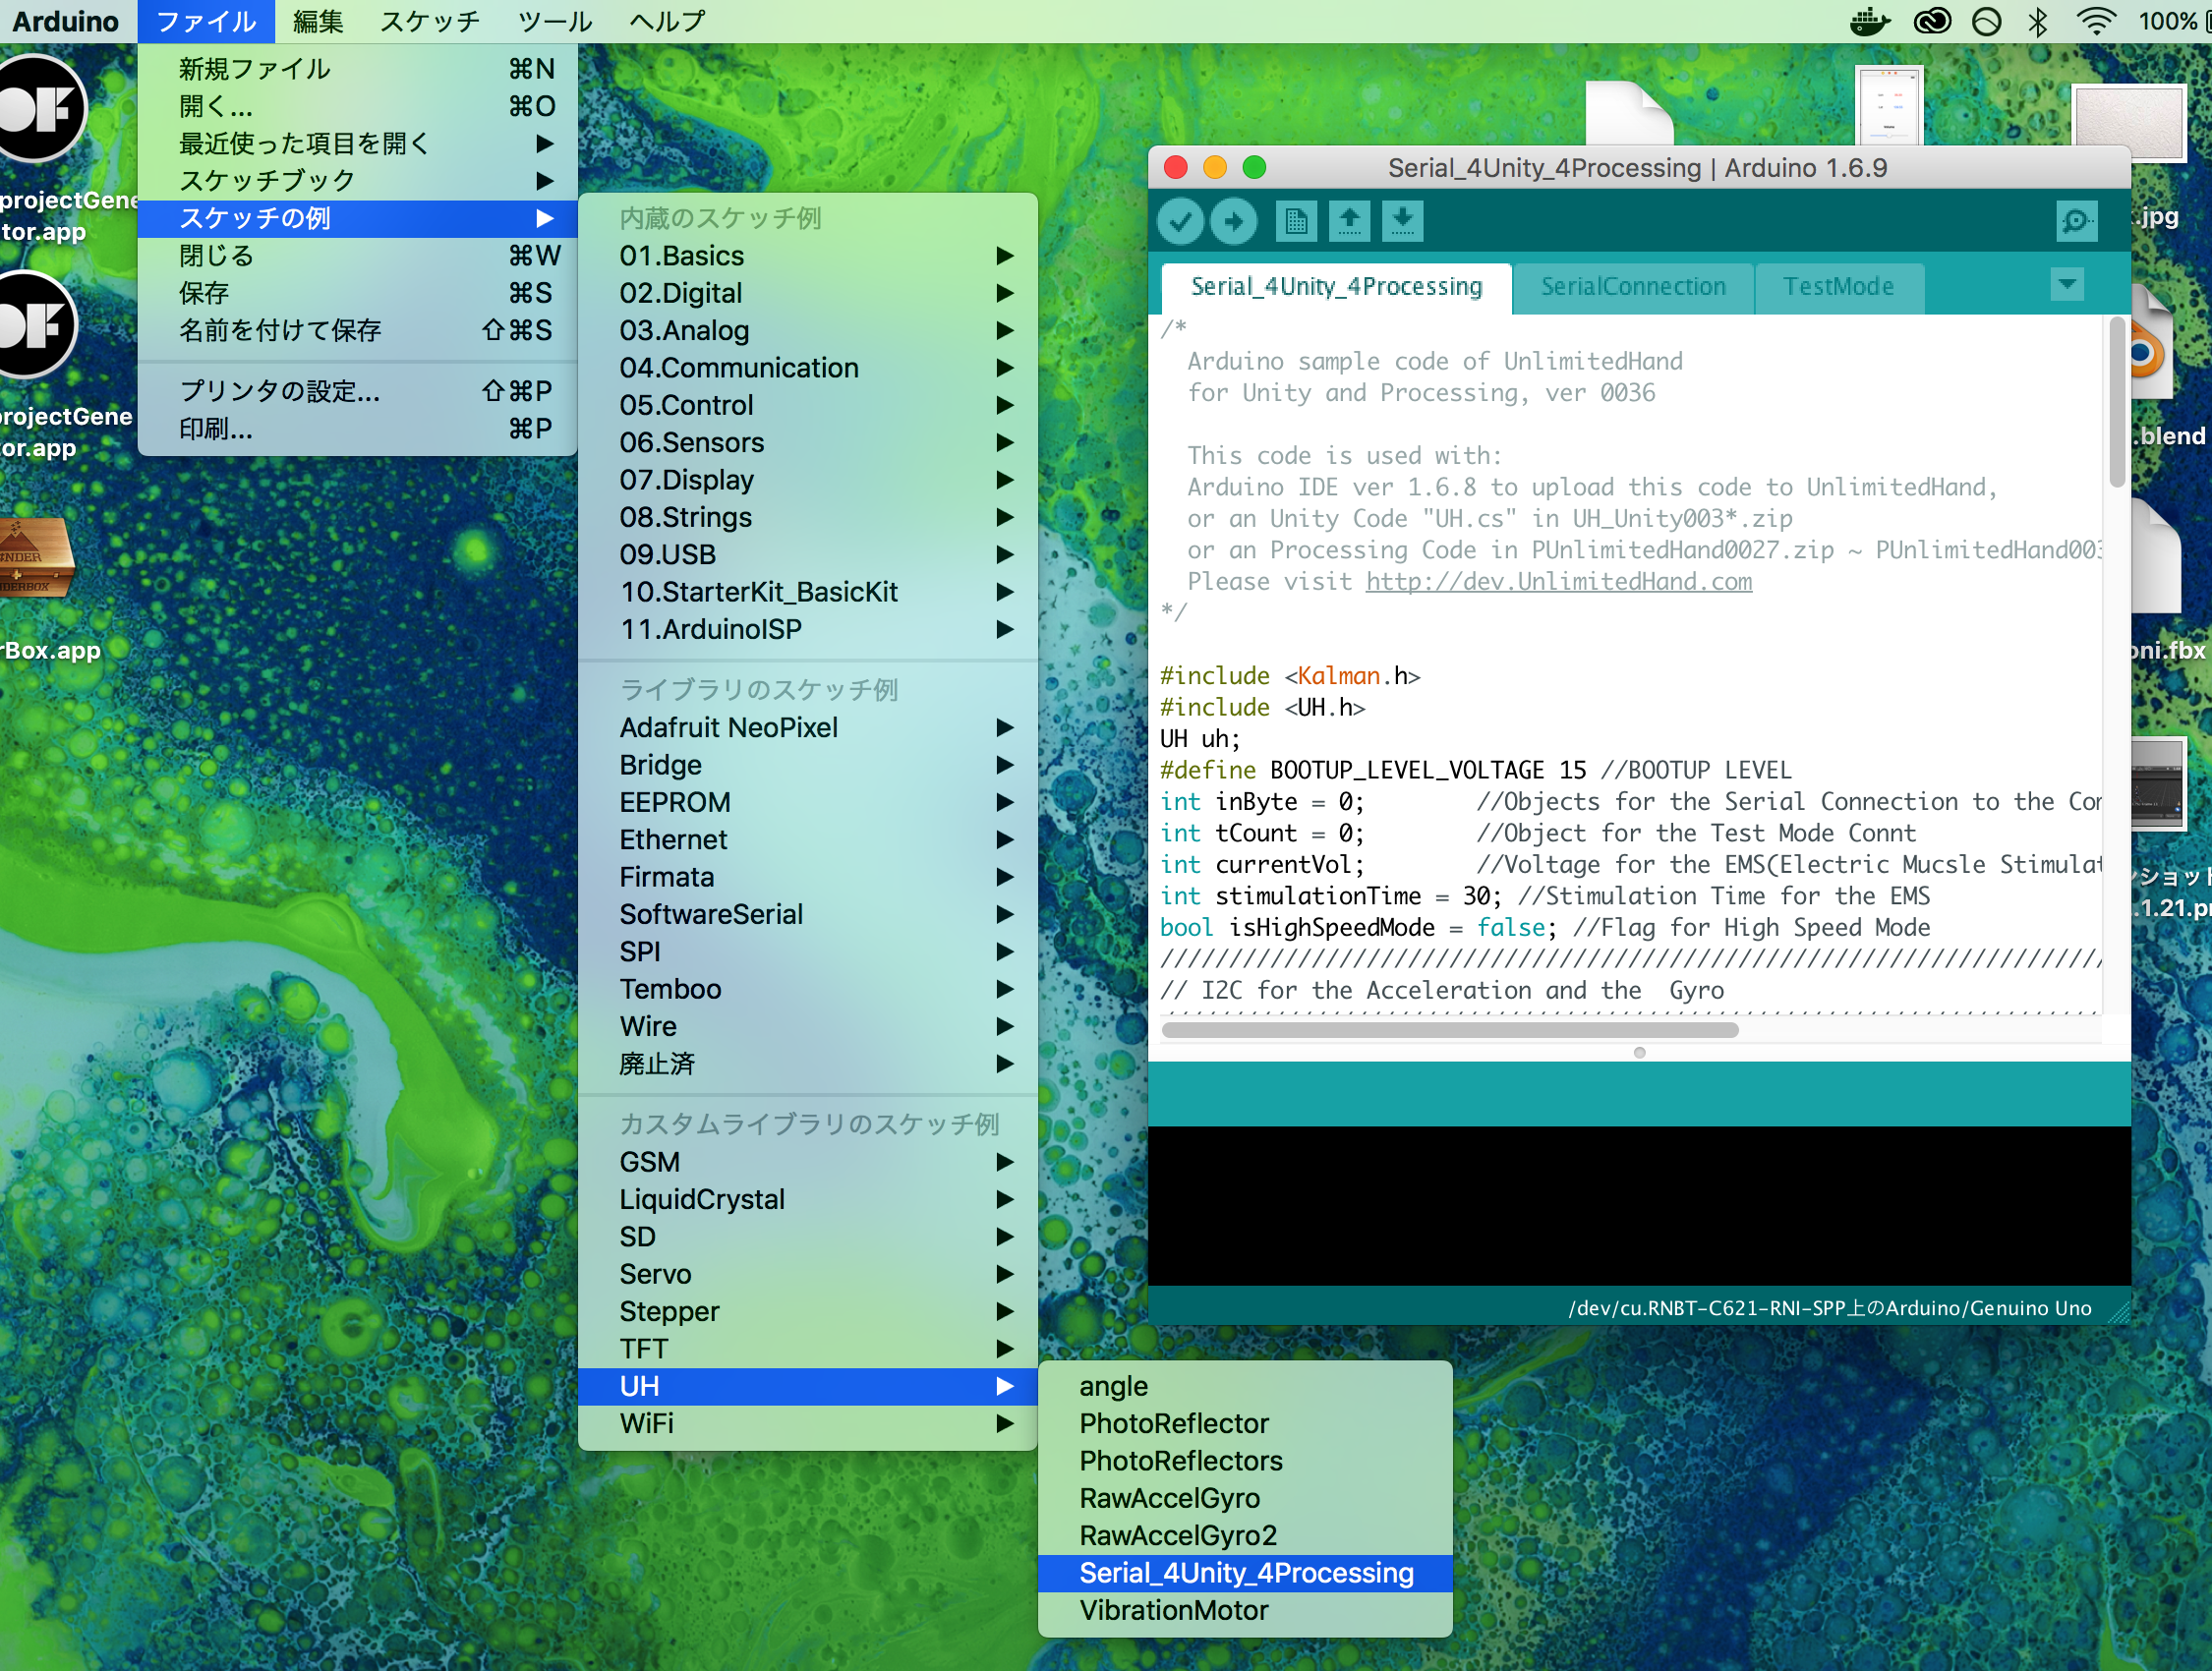Click the editor horizontal scrollbar
This screenshot has width=2212, height=1671.
1449,1030
